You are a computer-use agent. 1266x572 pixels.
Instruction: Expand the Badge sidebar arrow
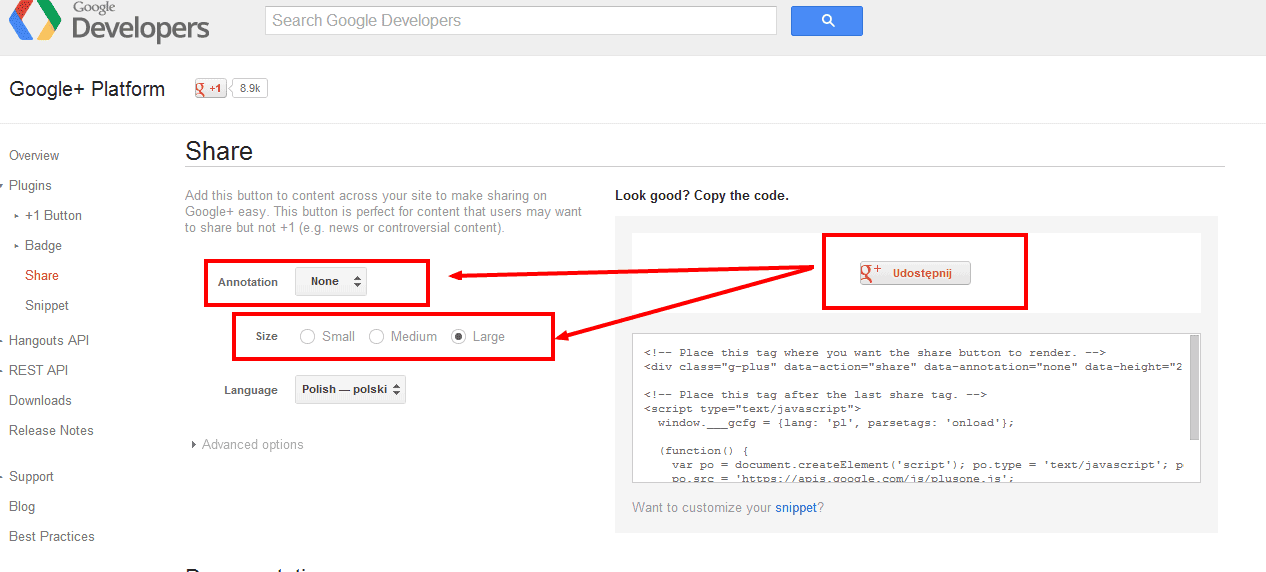(x=17, y=246)
